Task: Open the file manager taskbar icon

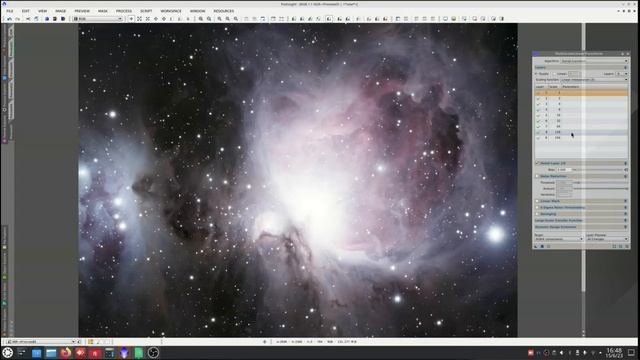Action: pyautogui.click(x=51, y=353)
